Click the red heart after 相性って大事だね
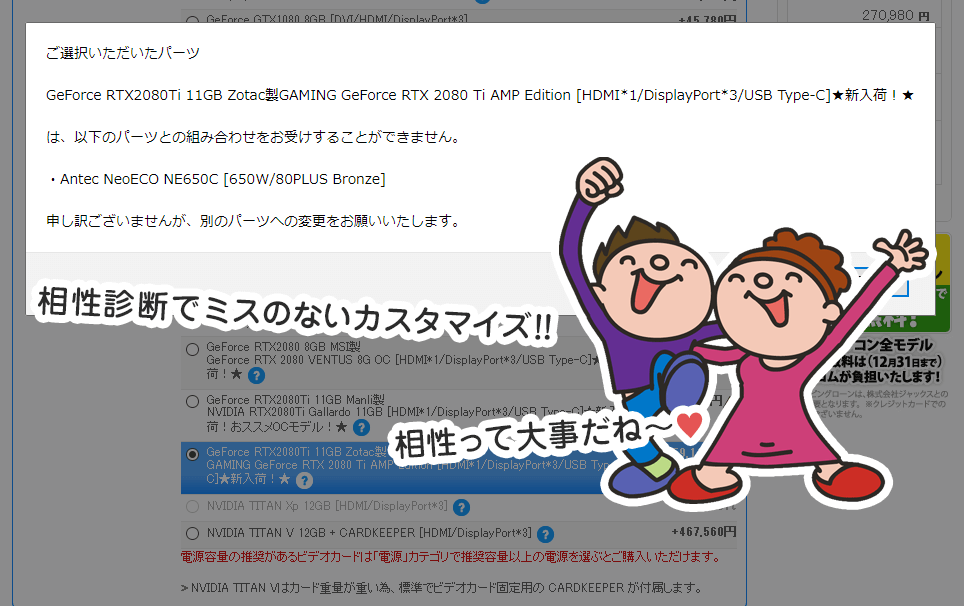This screenshot has height=606, width=964. (689, 426)
